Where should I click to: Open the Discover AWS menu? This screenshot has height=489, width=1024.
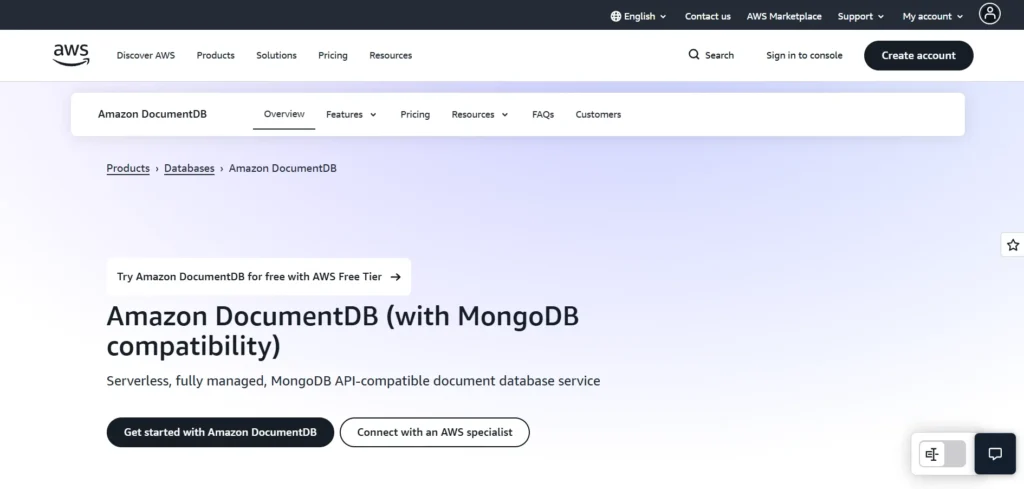tap(146, 55)
